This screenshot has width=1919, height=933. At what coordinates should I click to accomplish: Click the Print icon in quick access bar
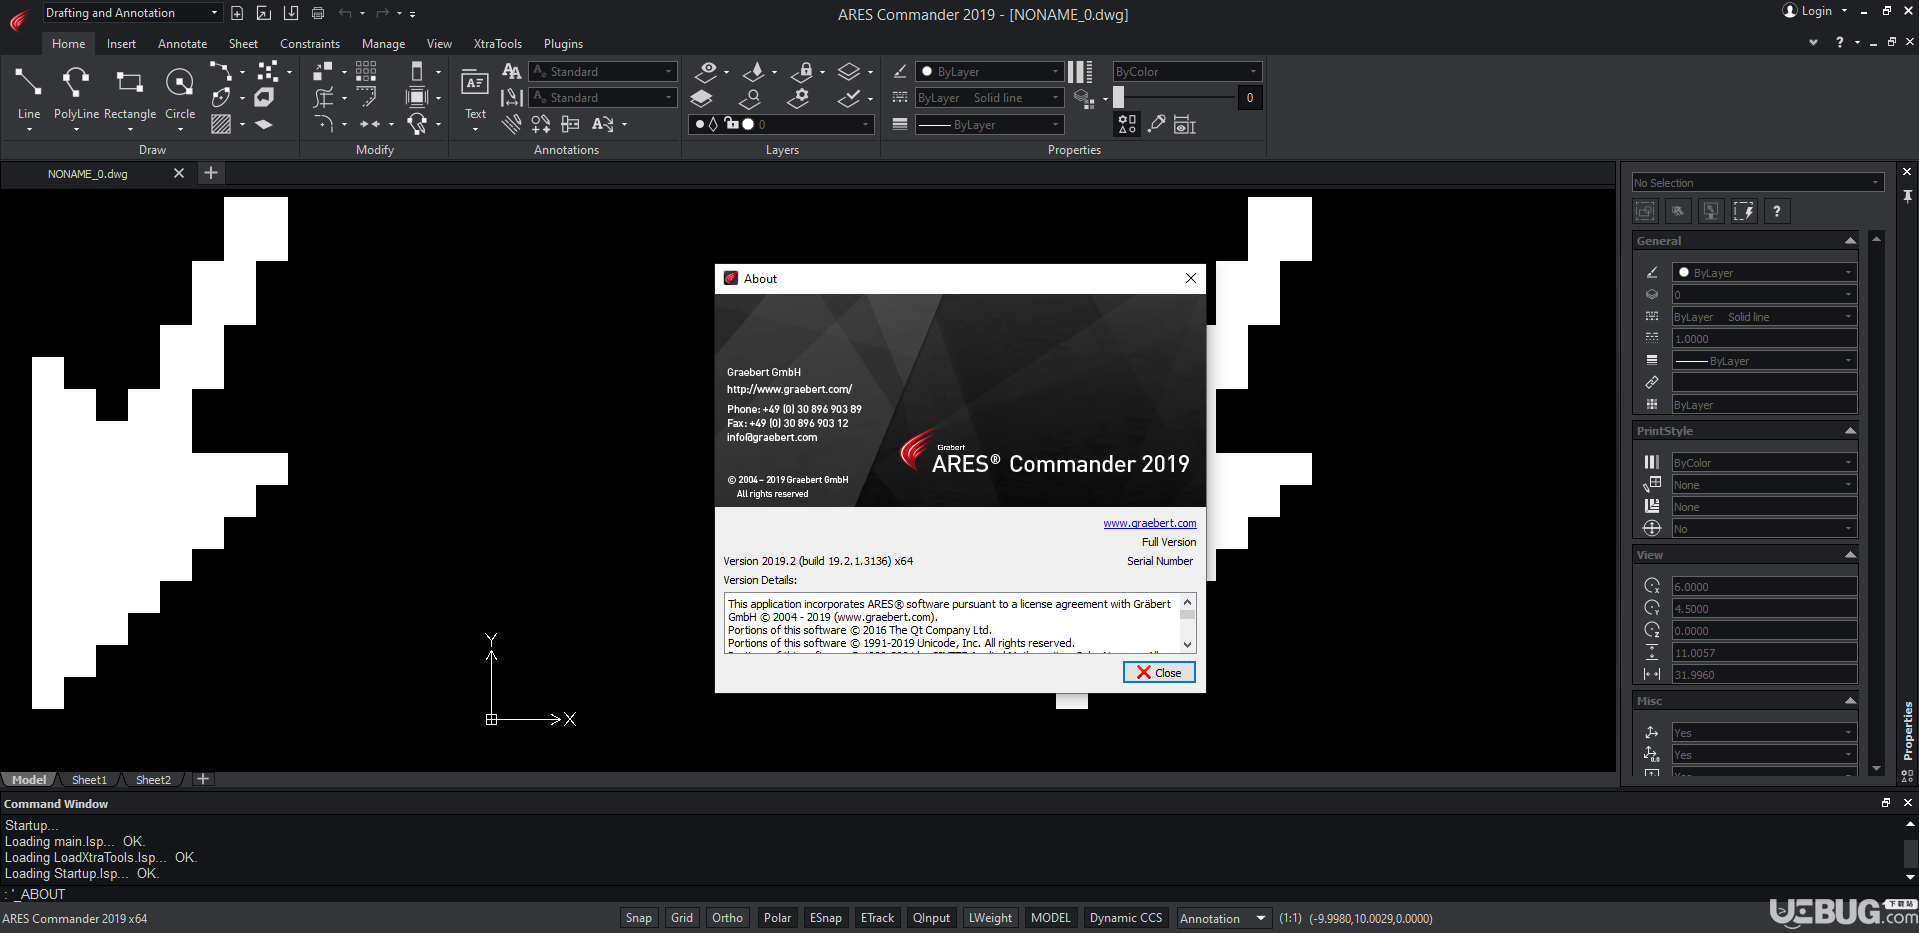click(x=318, y=13)
